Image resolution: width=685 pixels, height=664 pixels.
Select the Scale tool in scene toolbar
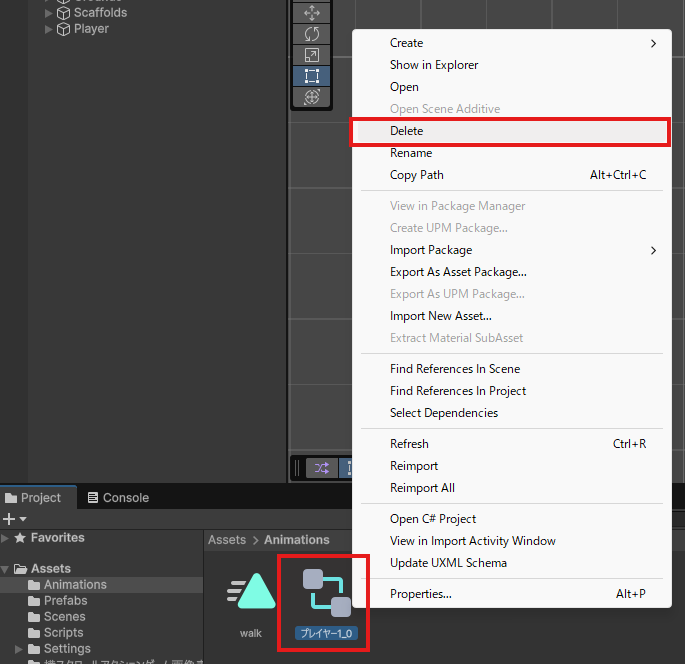click(311, 55)
